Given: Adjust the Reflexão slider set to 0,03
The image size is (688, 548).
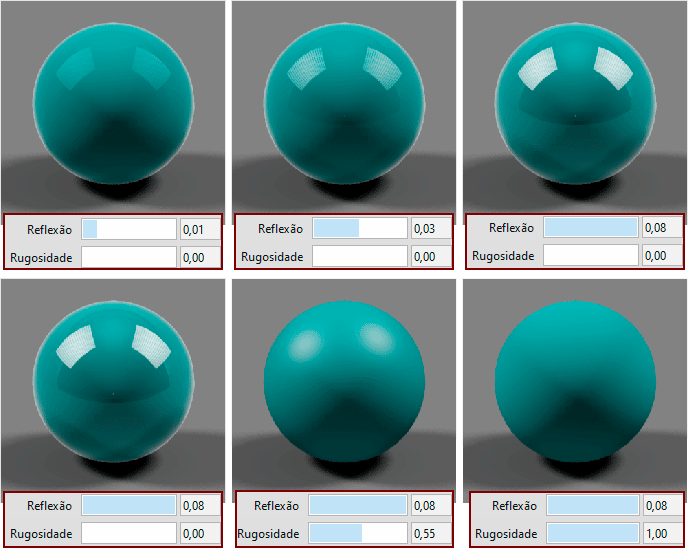Looking at the screenshot, I should [359, 229].
